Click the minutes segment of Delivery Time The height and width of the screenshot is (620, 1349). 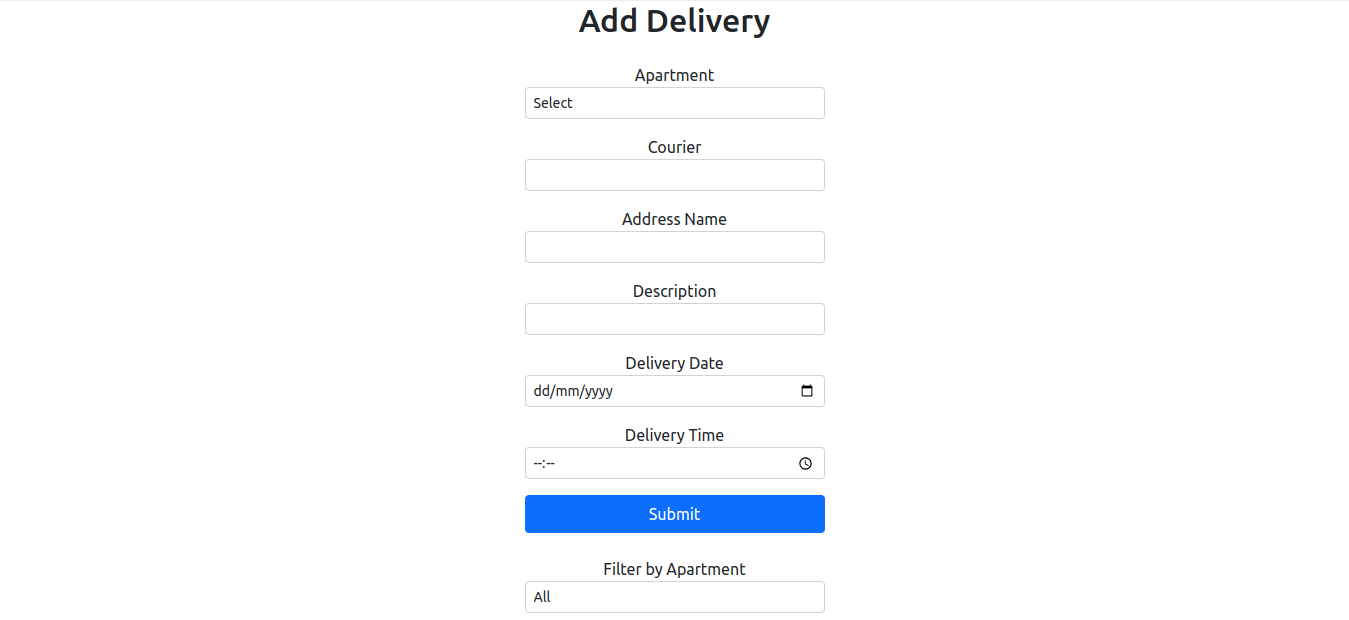tap(550, 463)
